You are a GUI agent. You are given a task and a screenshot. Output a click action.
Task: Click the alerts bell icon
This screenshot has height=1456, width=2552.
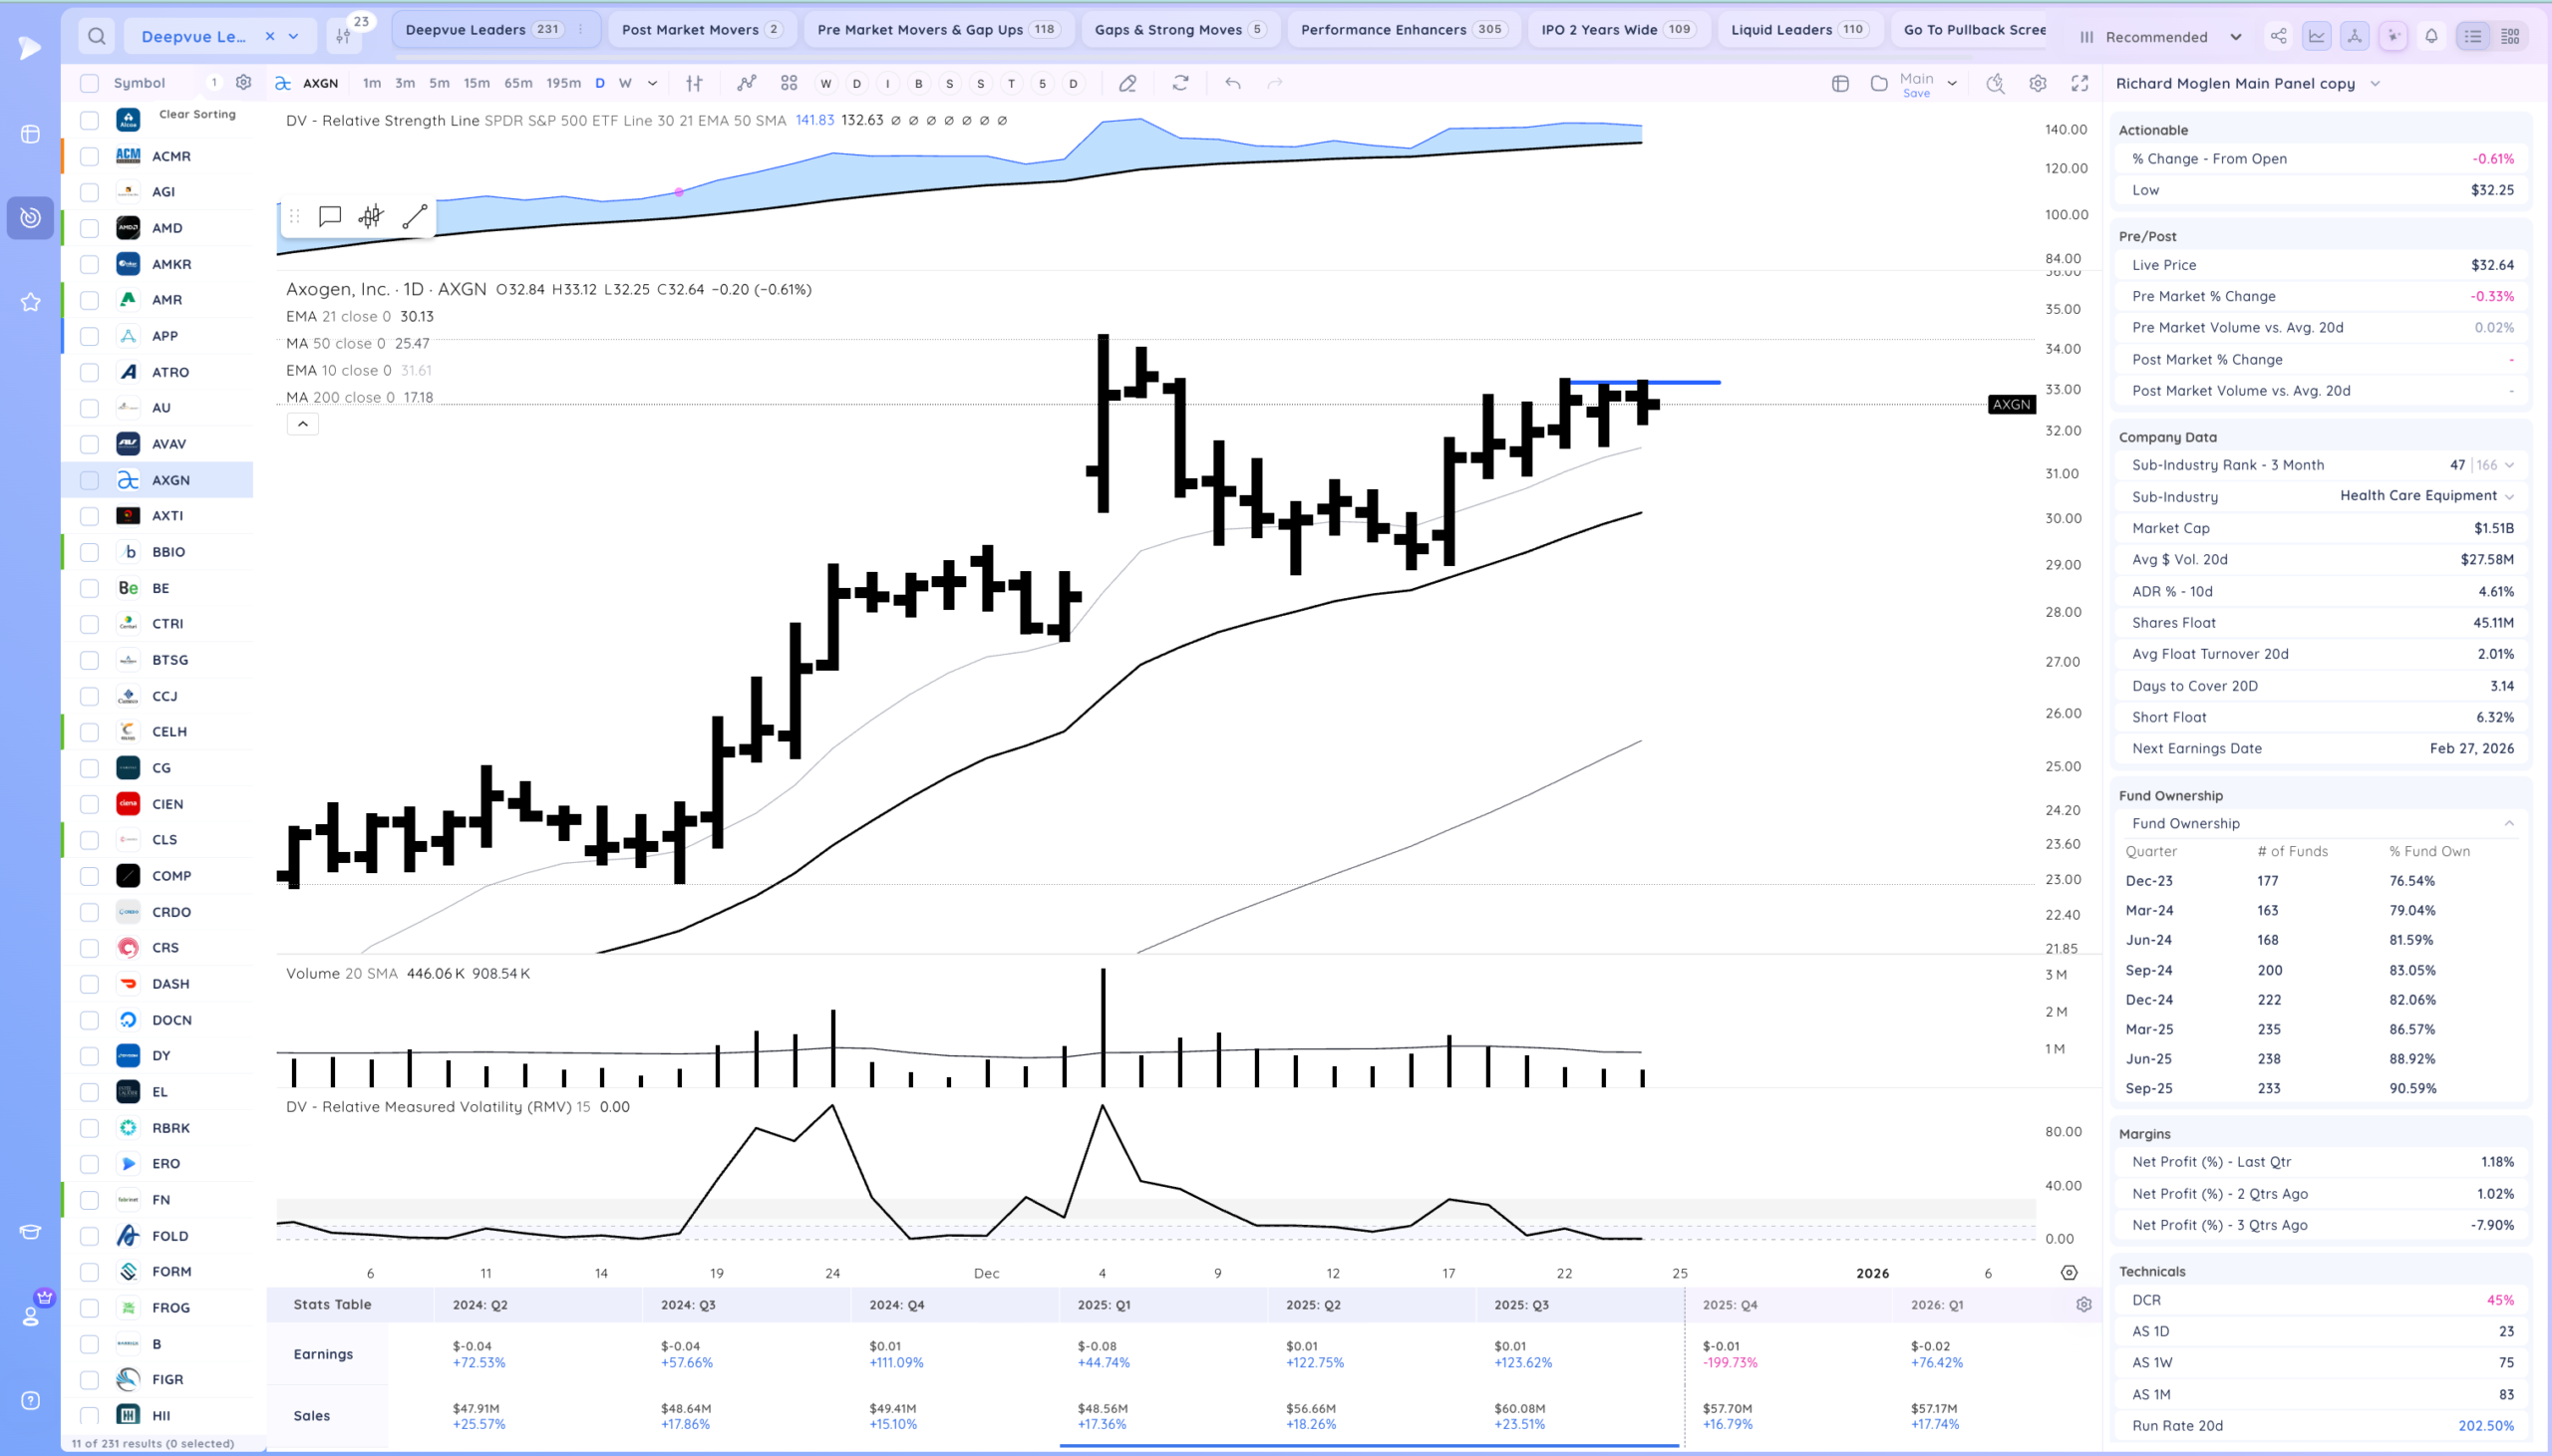coord(2431,36)
